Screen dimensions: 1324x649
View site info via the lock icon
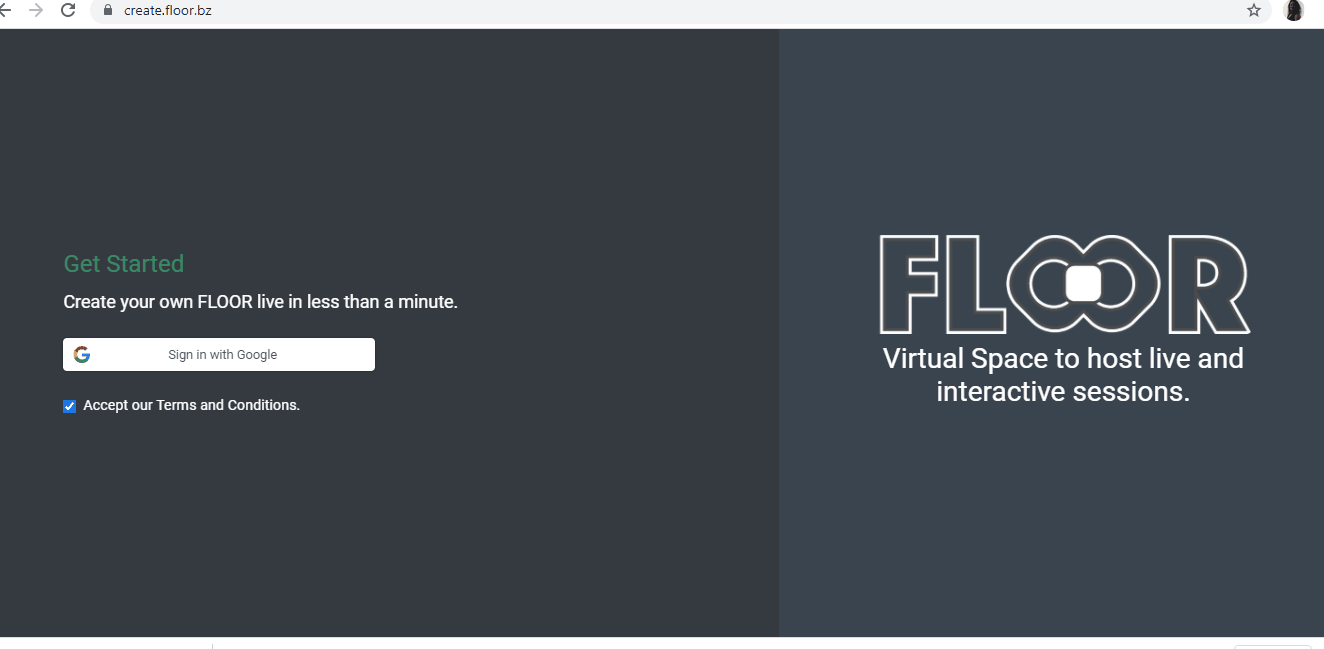coord(108,10)
